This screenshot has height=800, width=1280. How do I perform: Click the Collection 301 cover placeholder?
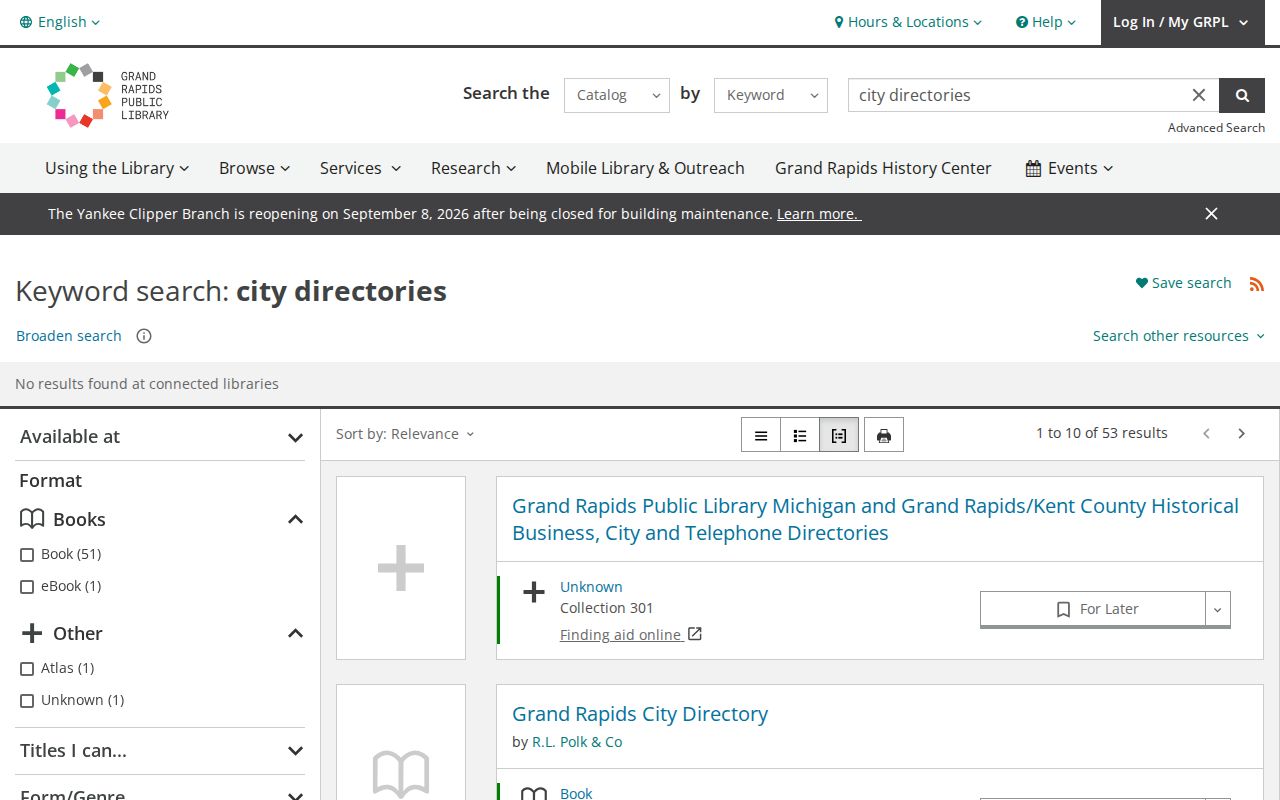401,568
